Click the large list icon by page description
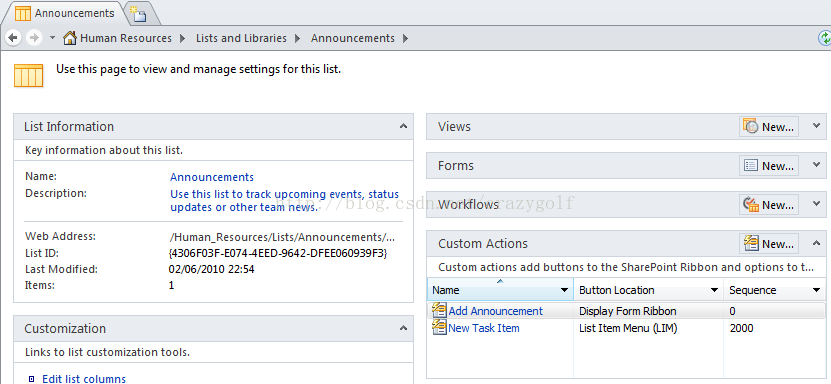The height and width of the screenshot is (384, 831). point(28,75)
